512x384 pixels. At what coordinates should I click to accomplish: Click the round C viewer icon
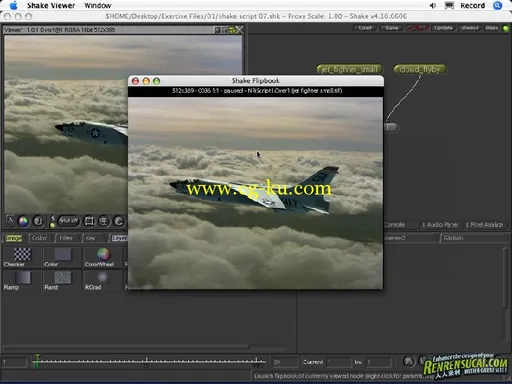point(119,221)
